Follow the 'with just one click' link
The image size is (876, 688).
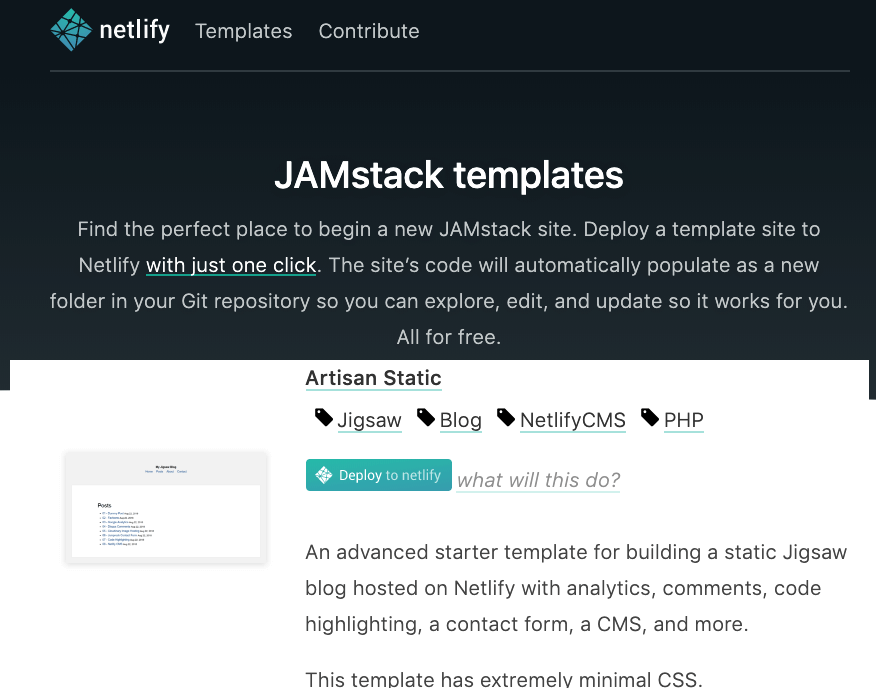(231, 265)
